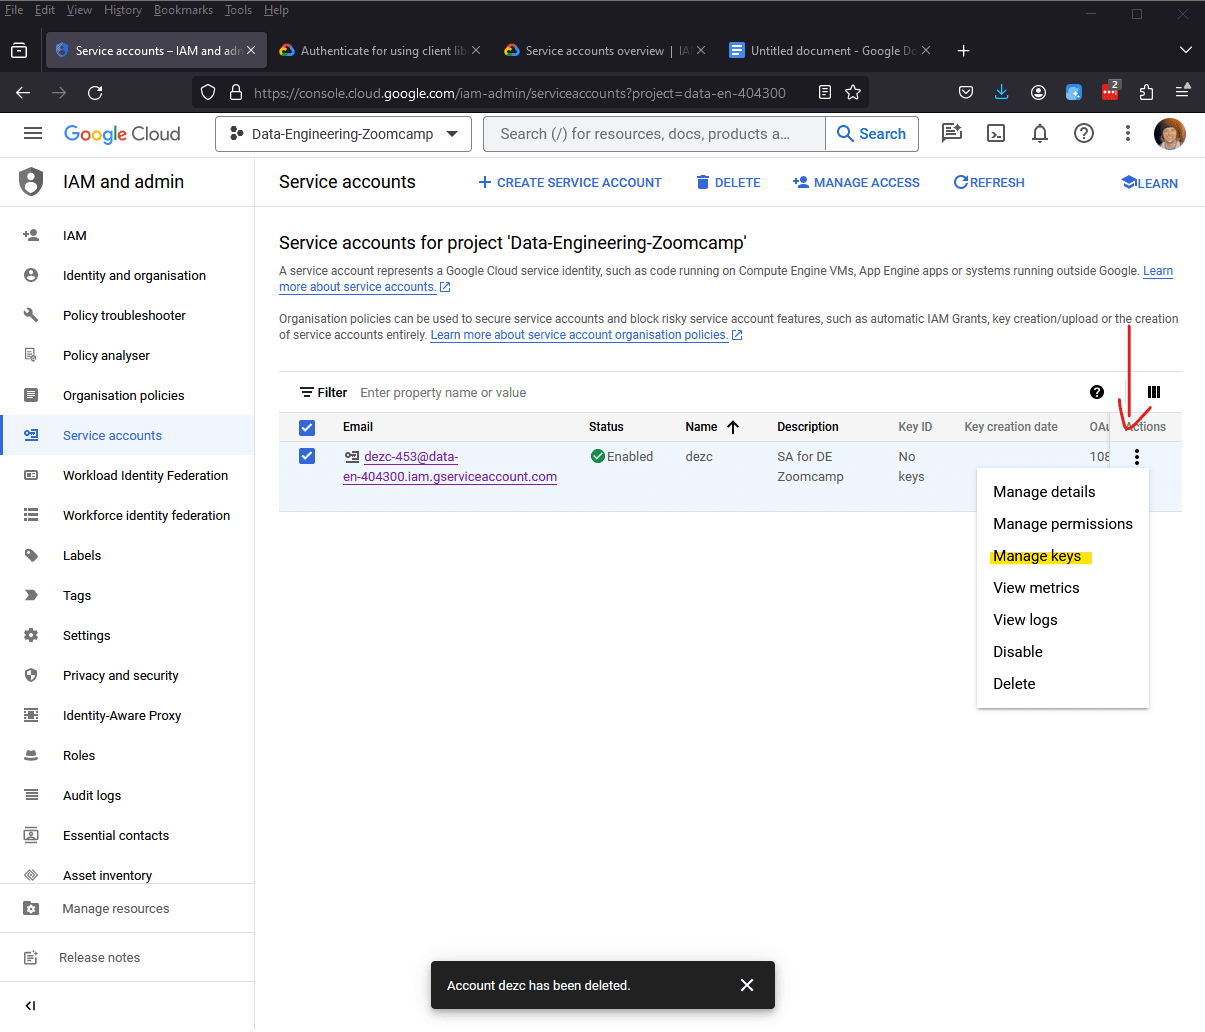Open Pocket save icon in toolbar
The height and width of the screenshot is (1032, 1205).
tap(966, 92)
